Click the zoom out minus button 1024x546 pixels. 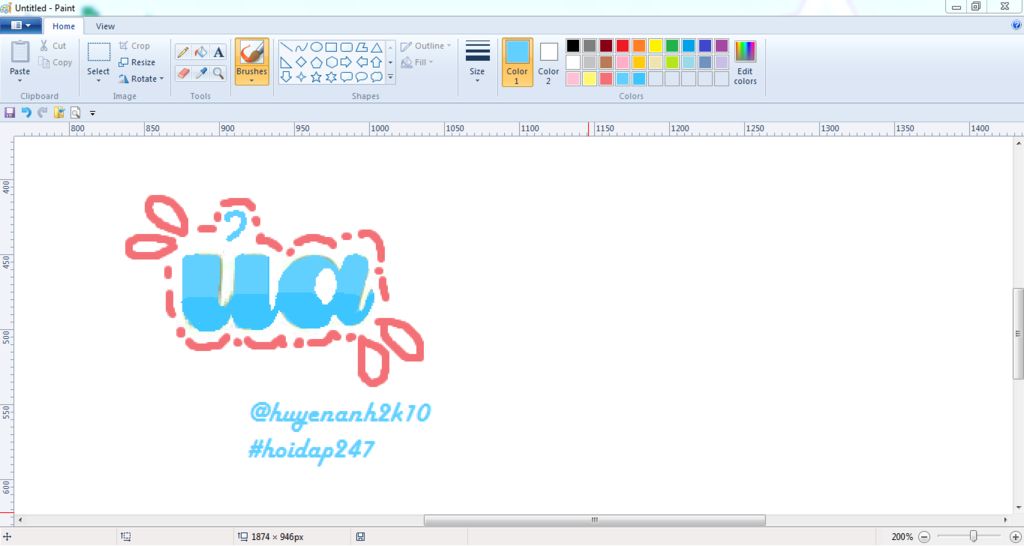tap(924, 537)
